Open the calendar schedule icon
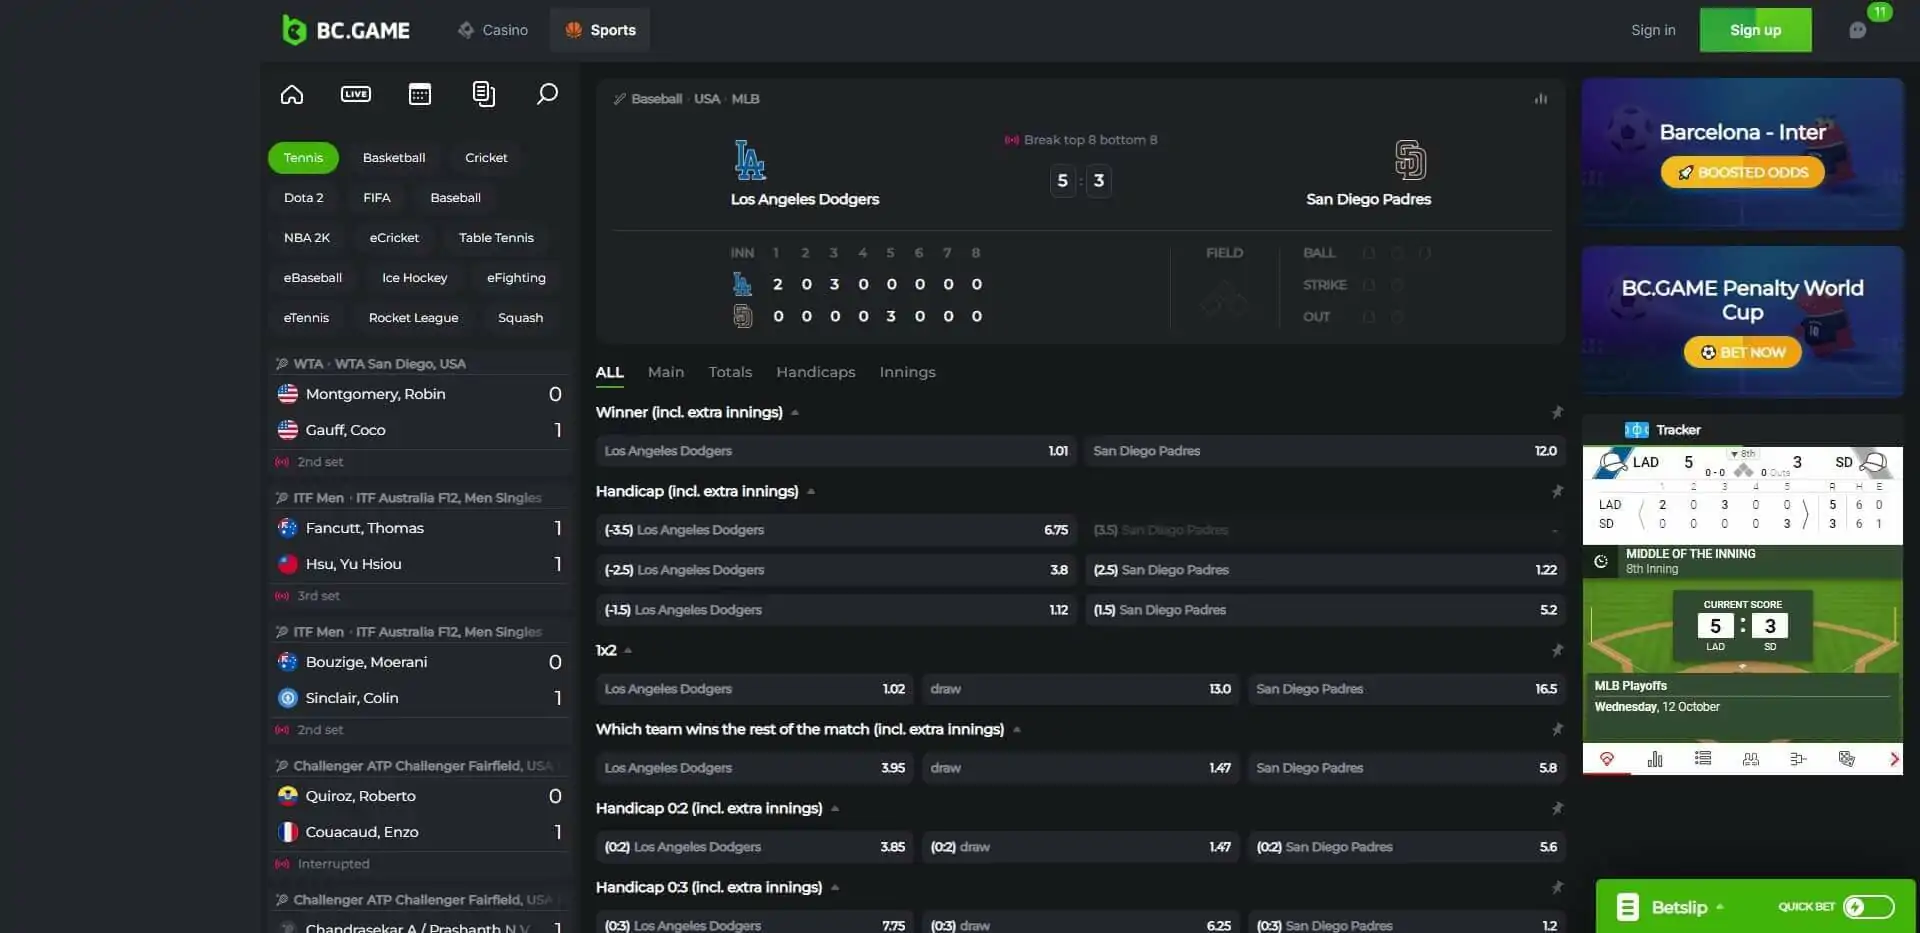 [420, 94]
